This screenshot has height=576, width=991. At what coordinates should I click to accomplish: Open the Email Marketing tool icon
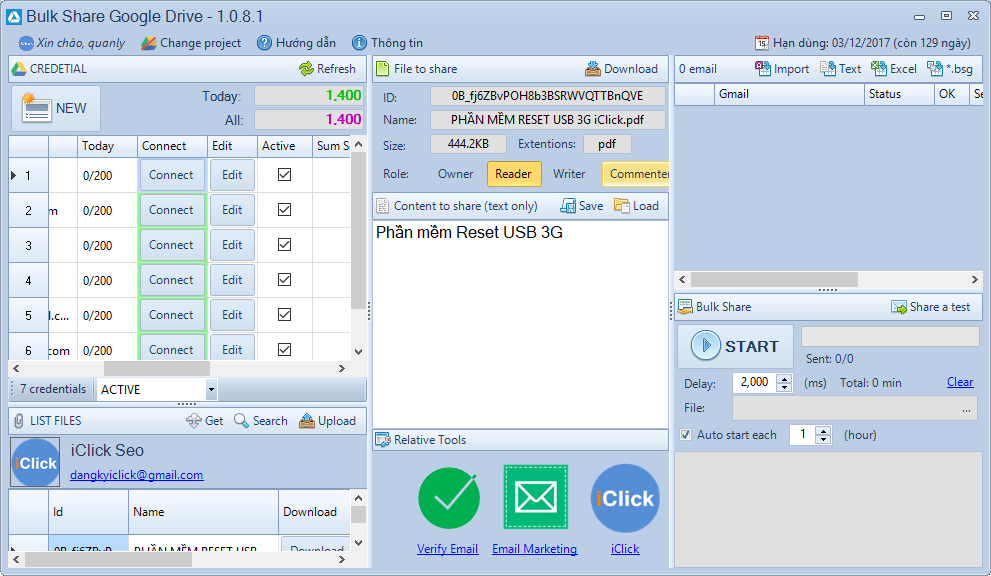(x=535, y=497)
